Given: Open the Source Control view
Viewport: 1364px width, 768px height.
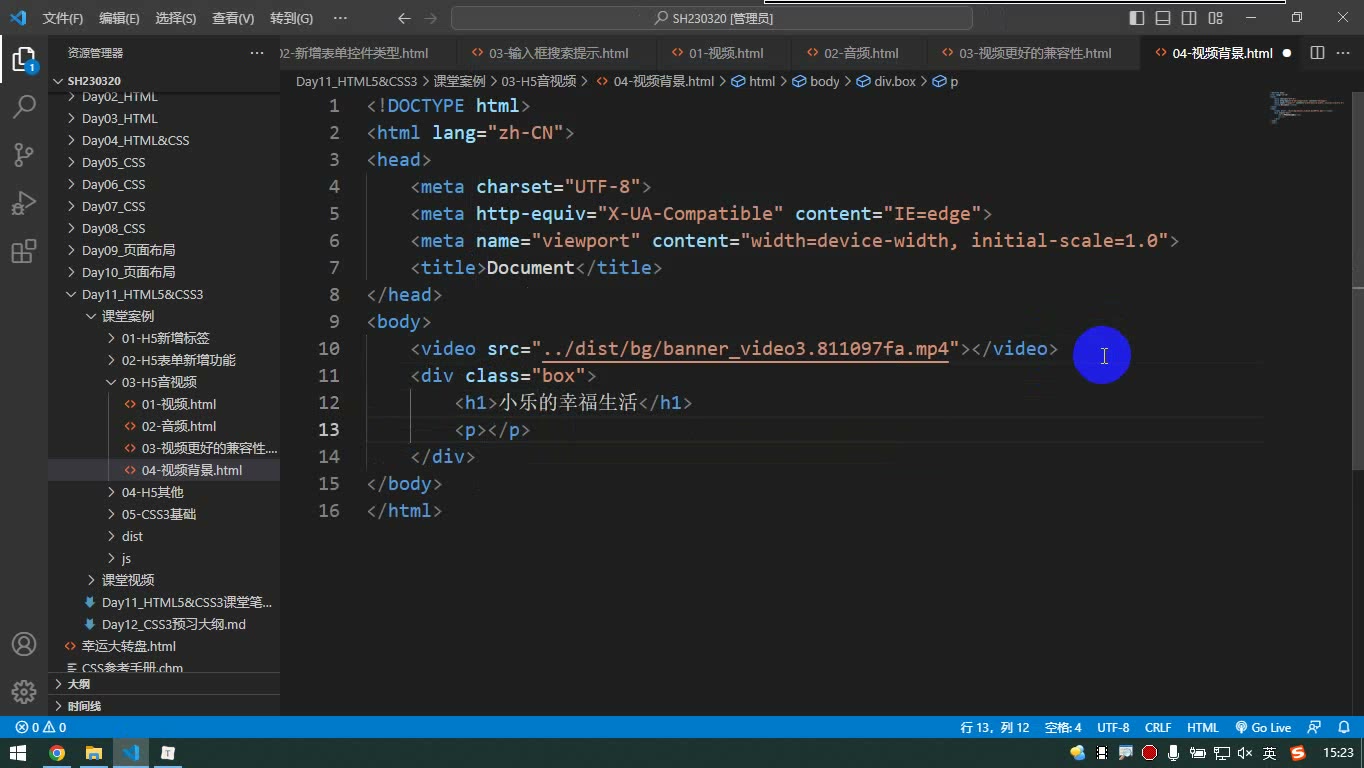Looking at the screenshot, I should click(x=24, y=154).
